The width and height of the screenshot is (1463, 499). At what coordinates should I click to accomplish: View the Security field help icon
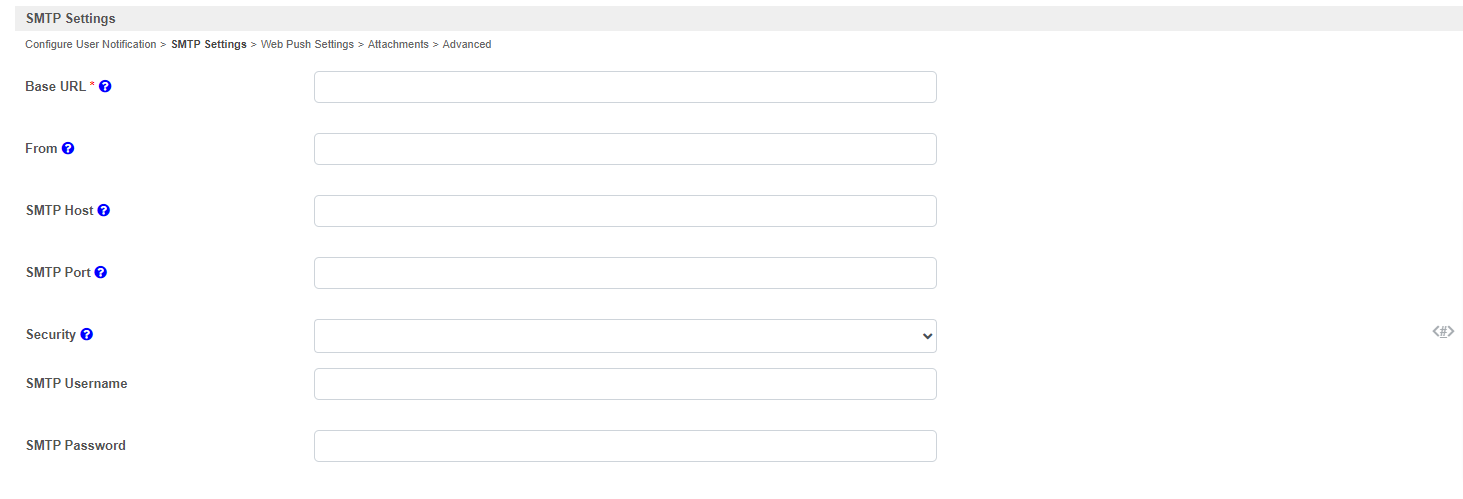87,335
